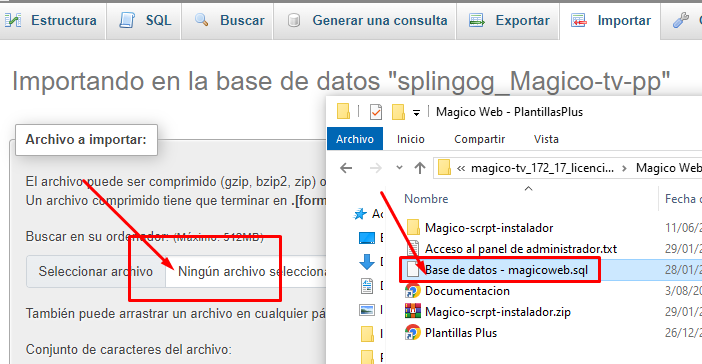Image resolution: width=702 pixels, height=364 pixels.
Task: Select Magico-scrpt-instalador.zip archive
Action: coord(497,312)
